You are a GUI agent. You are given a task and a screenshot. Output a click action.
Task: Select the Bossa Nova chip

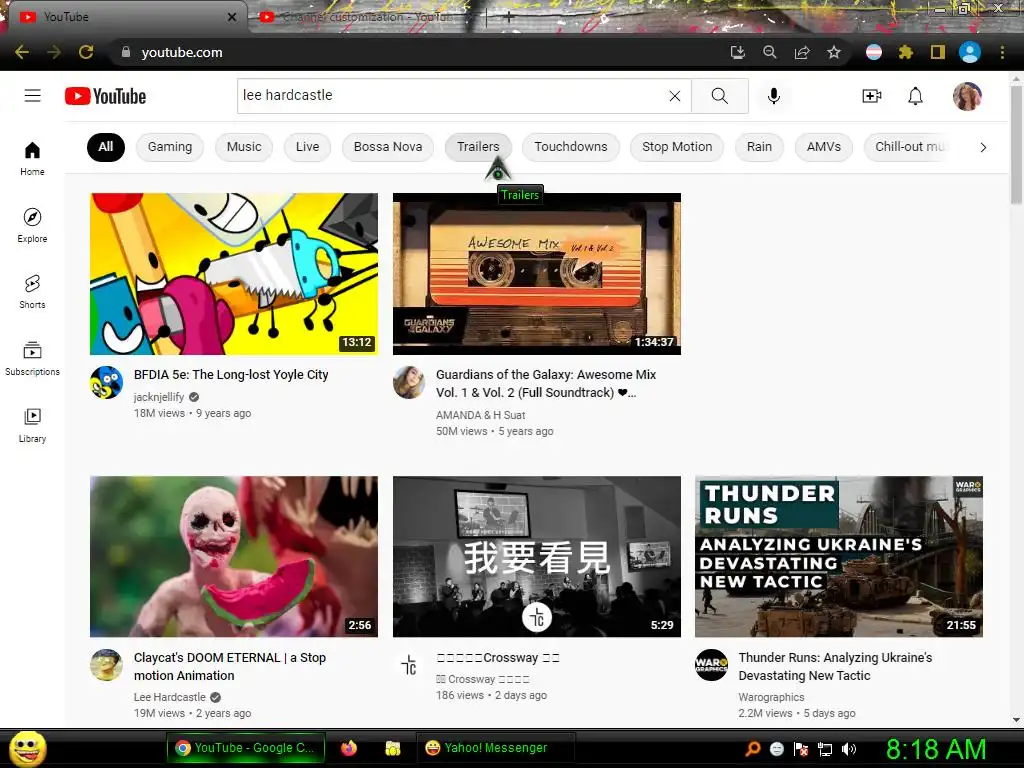click(388, 147)
